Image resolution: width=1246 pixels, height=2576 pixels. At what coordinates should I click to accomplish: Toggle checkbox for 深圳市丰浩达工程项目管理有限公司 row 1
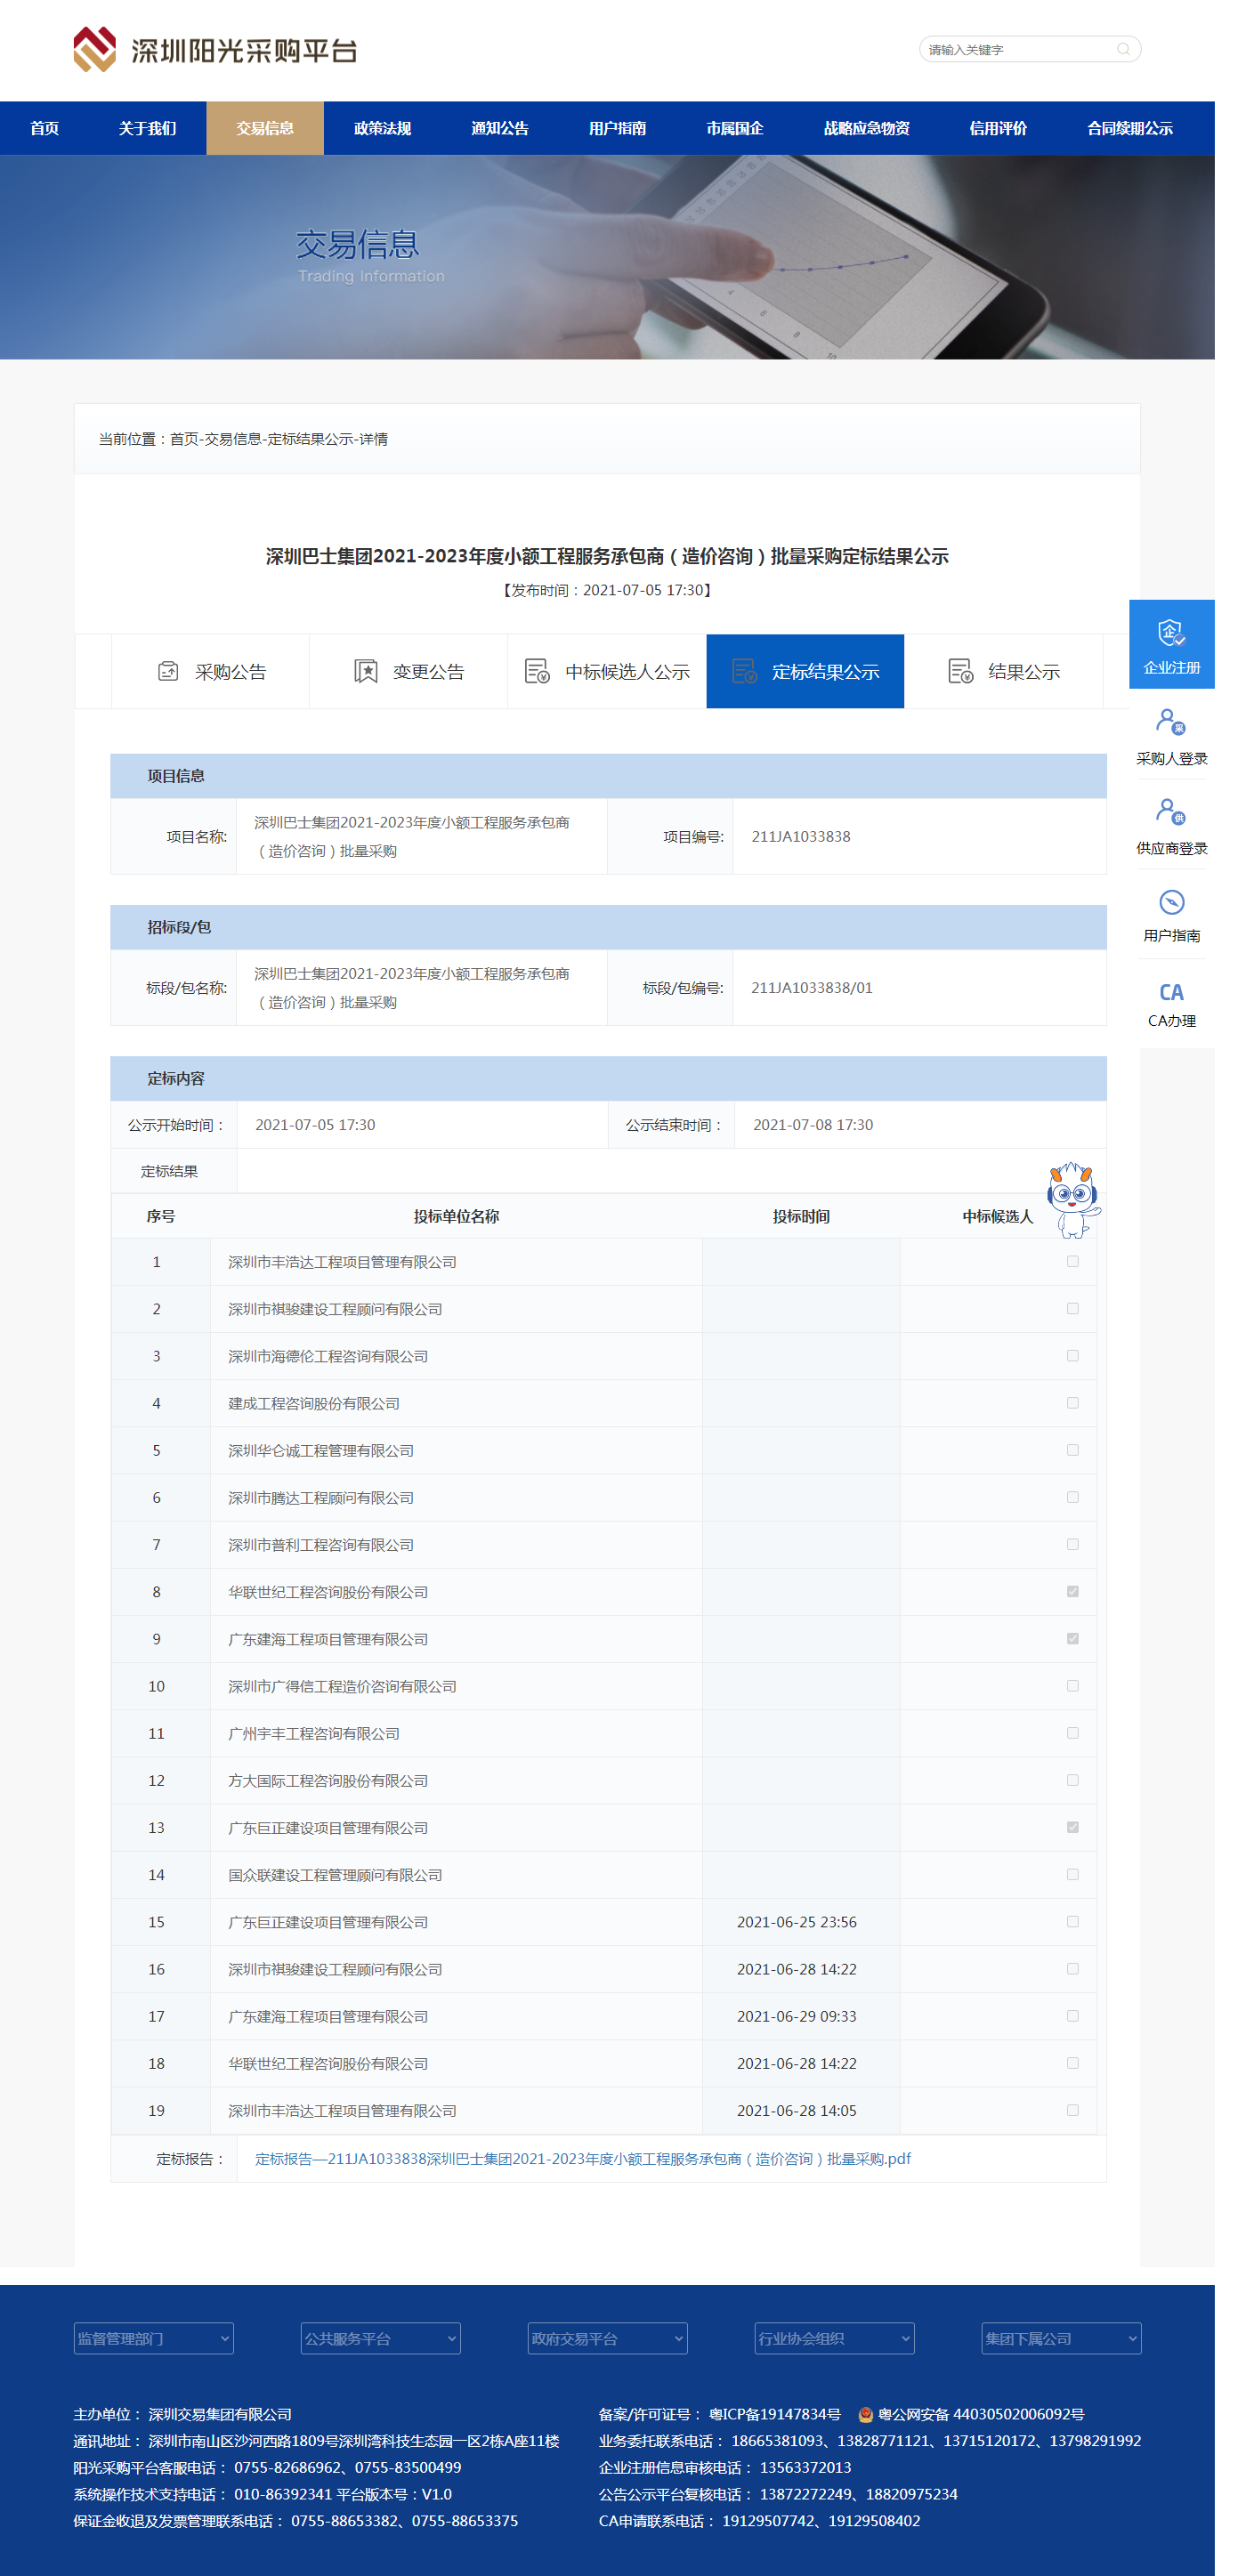point(1073,1262)
